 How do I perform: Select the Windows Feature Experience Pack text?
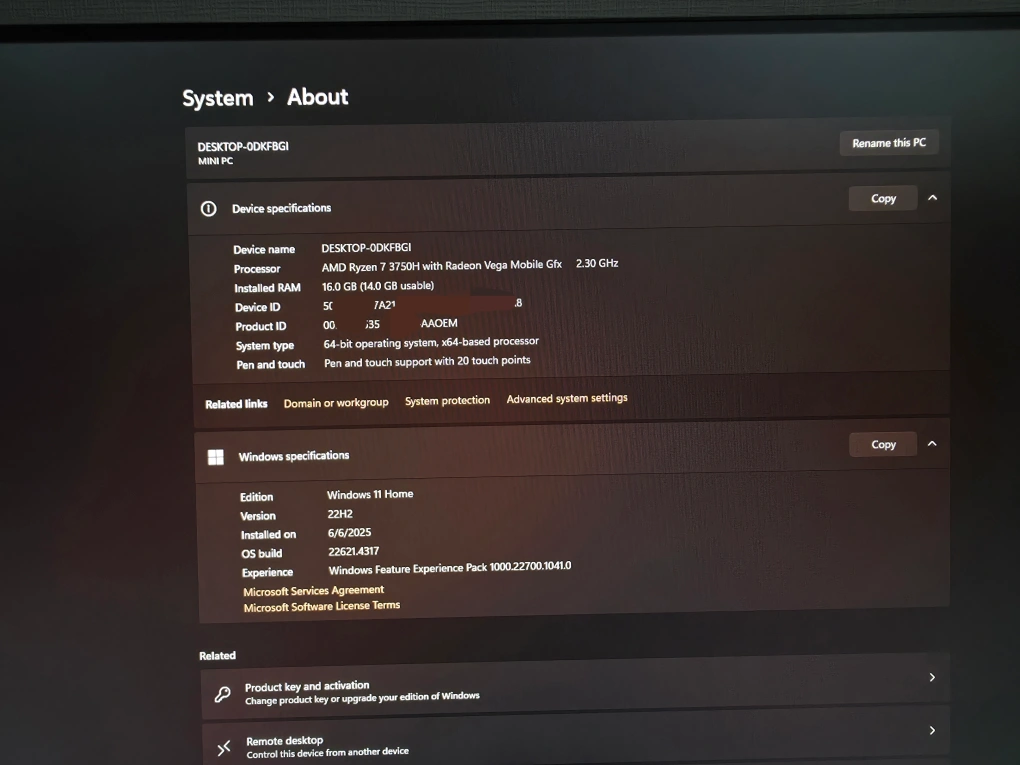[450, 568]
